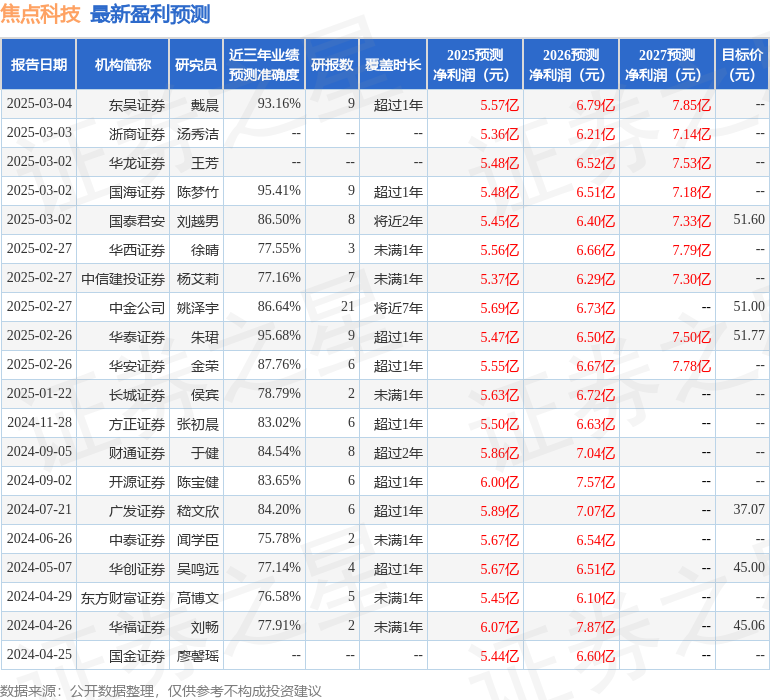Select the 近三年业绩预测准确度 column header
Screen dimensions: 770x700
tap(264, 64)
